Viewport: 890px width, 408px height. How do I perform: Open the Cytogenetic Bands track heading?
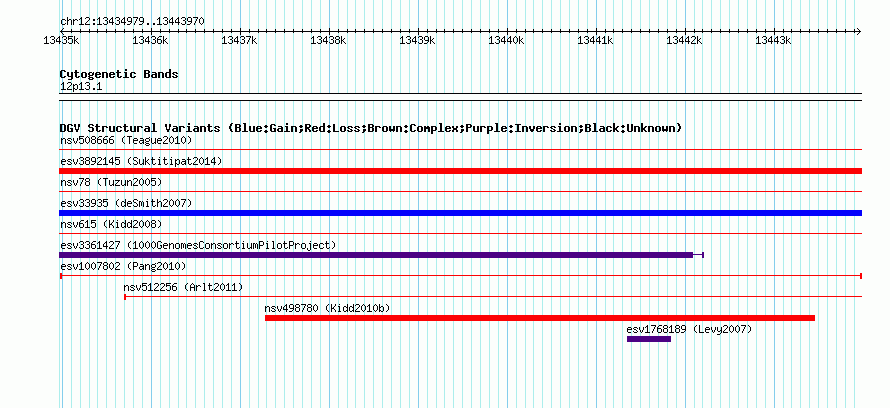pos(119,74)
